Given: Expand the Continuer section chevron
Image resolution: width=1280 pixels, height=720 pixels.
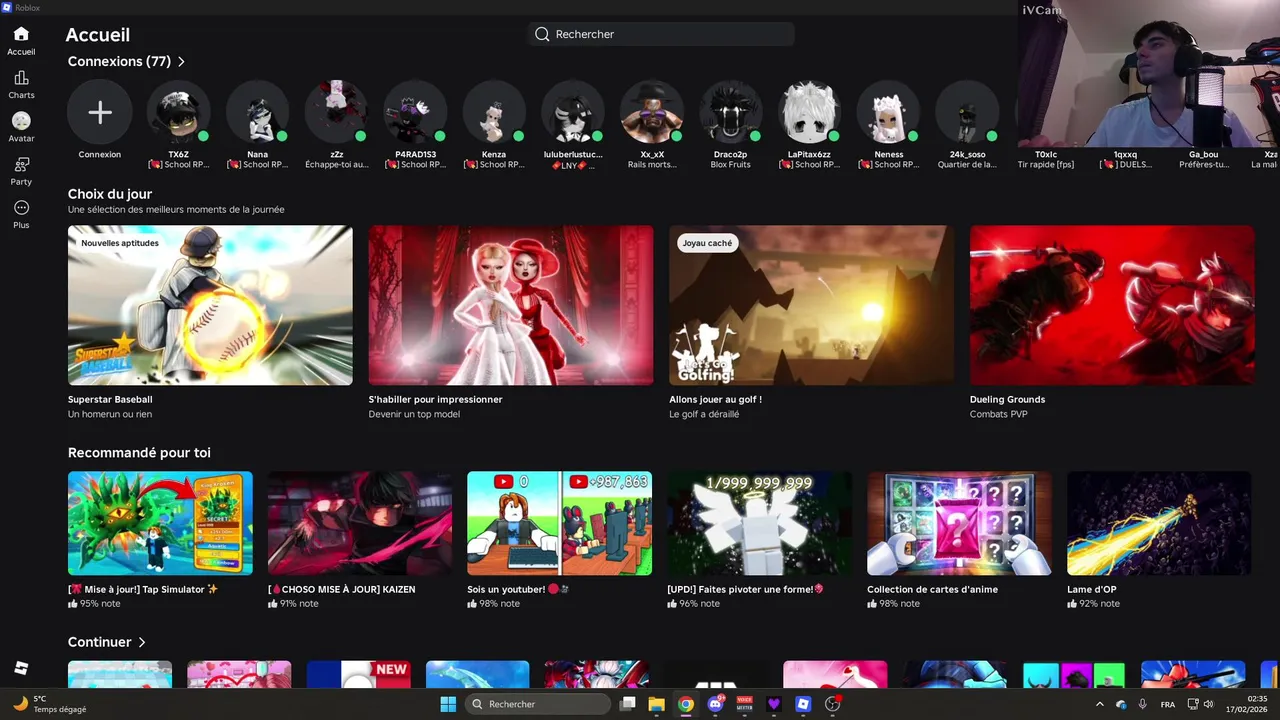Looking at the screenshot, I should (142, 642).
